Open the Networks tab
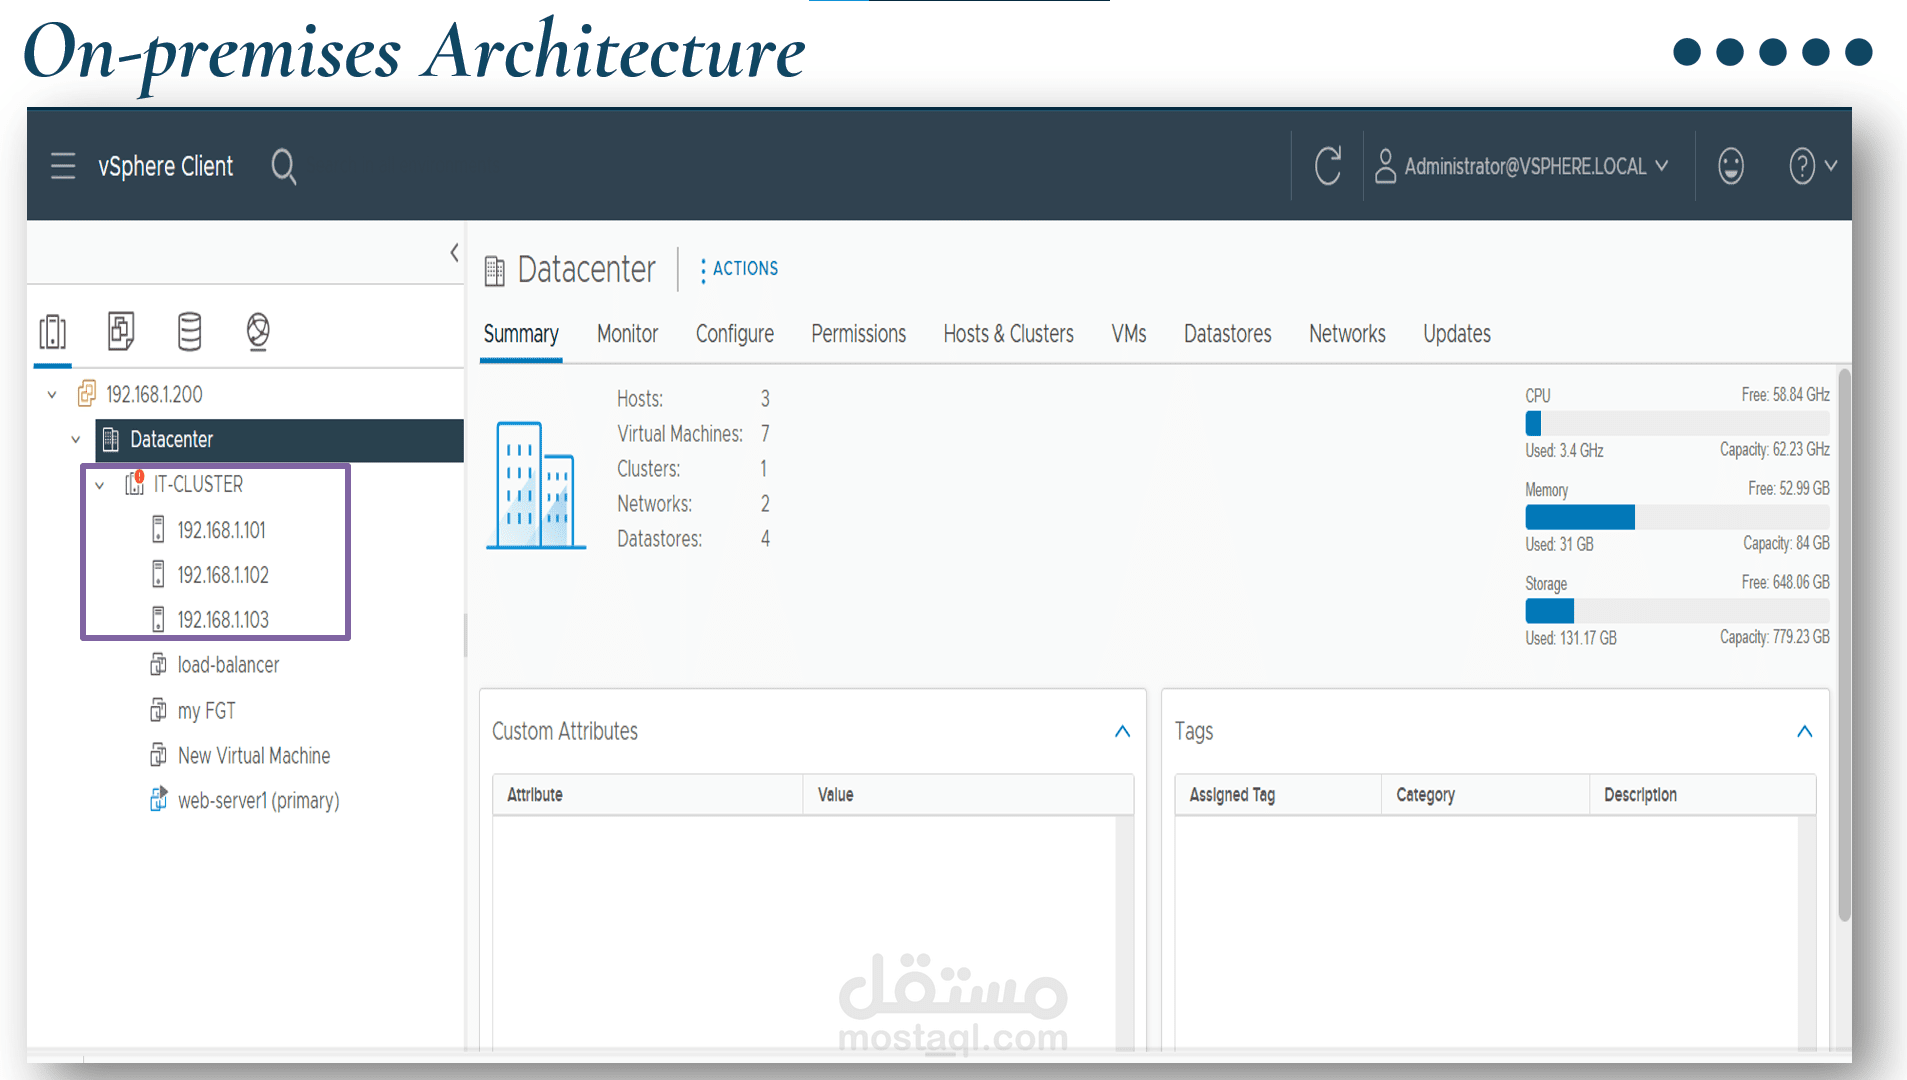Image resolution: width=1907 pixels, height=1080 pixels. [1347, 334]
